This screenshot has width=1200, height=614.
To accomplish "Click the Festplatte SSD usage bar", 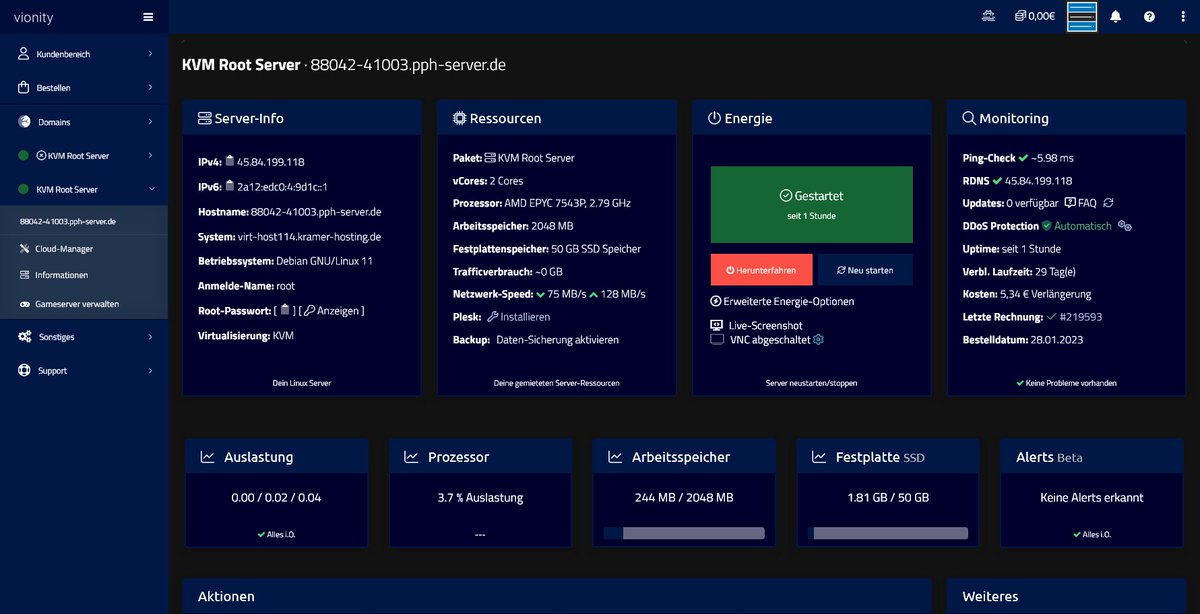I will pos(888,534).
